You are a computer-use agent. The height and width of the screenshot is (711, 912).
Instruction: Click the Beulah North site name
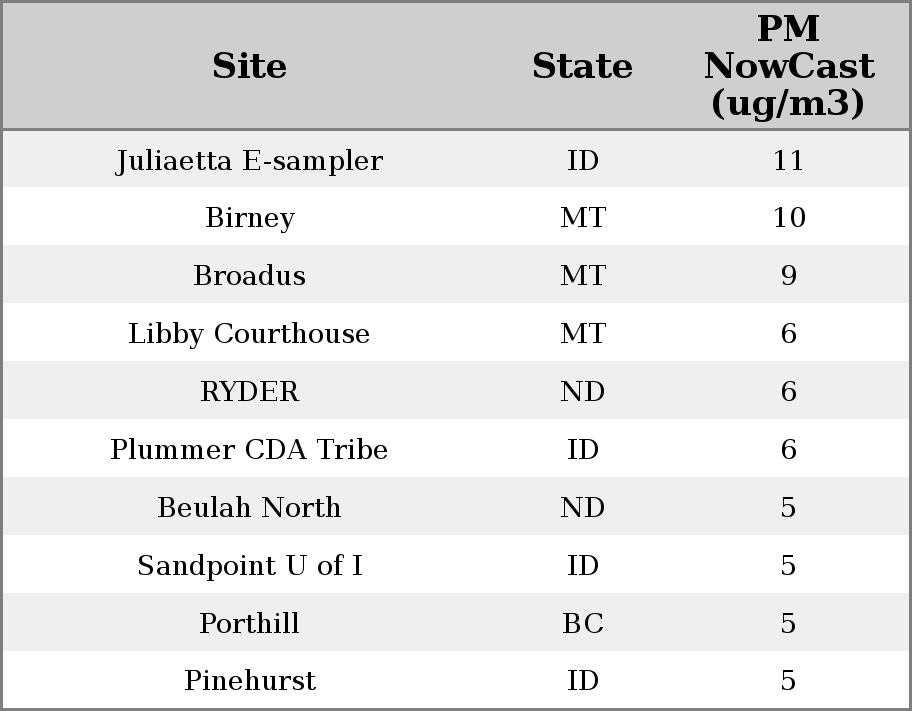point(249,508)
